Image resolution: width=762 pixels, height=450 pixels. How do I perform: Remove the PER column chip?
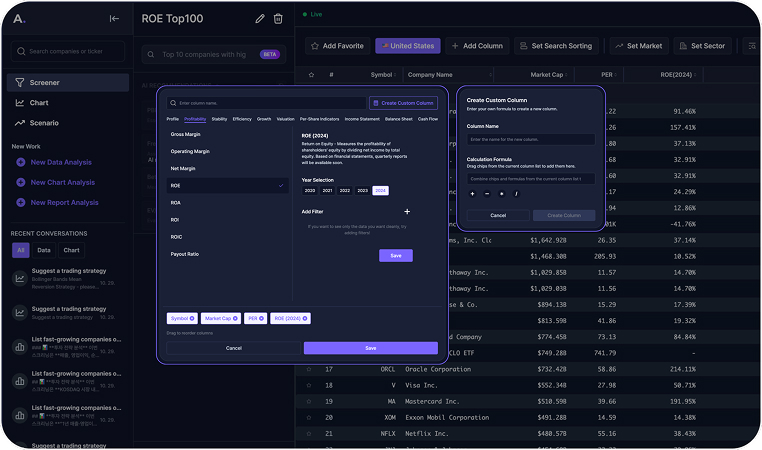261,318
